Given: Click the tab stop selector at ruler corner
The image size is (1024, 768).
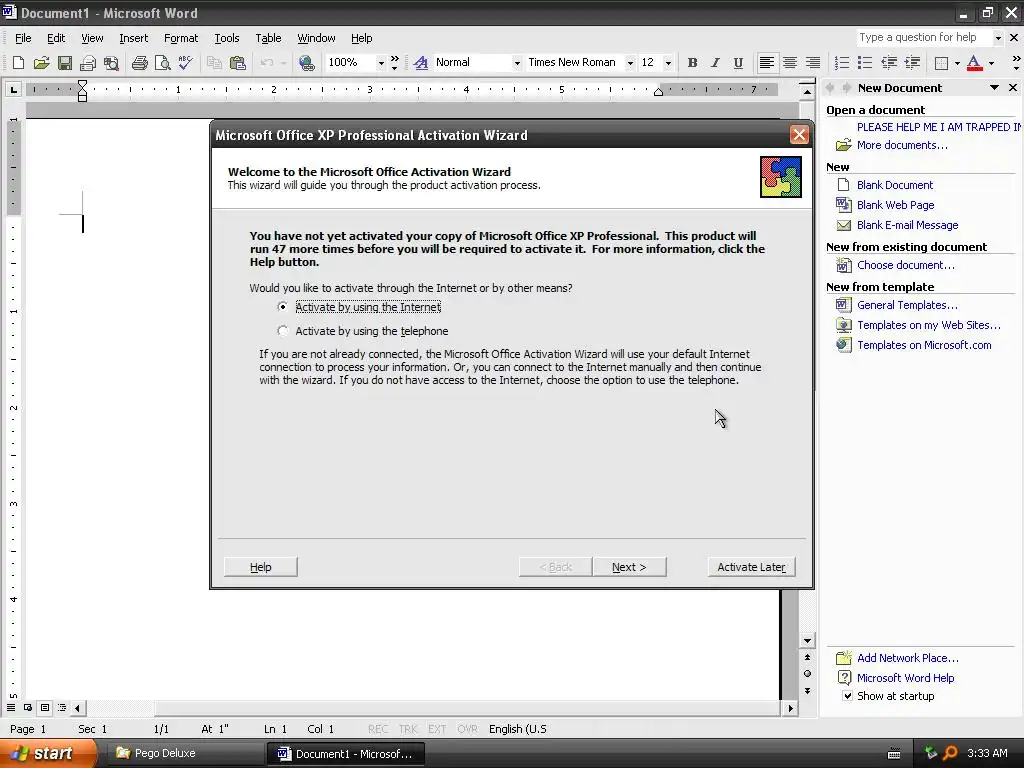Looking at the screenshot, I should pyautogui.click(x=13, y=89).
